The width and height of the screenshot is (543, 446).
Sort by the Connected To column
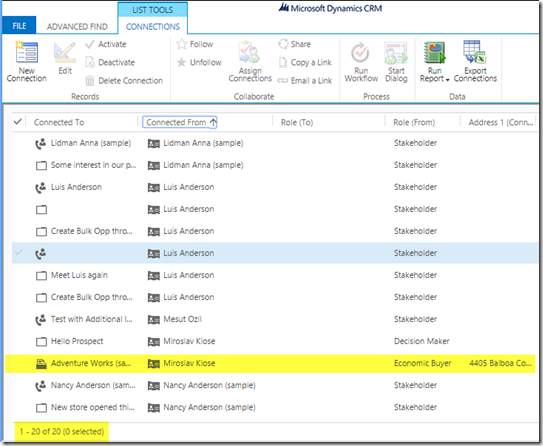pos(59,122)
